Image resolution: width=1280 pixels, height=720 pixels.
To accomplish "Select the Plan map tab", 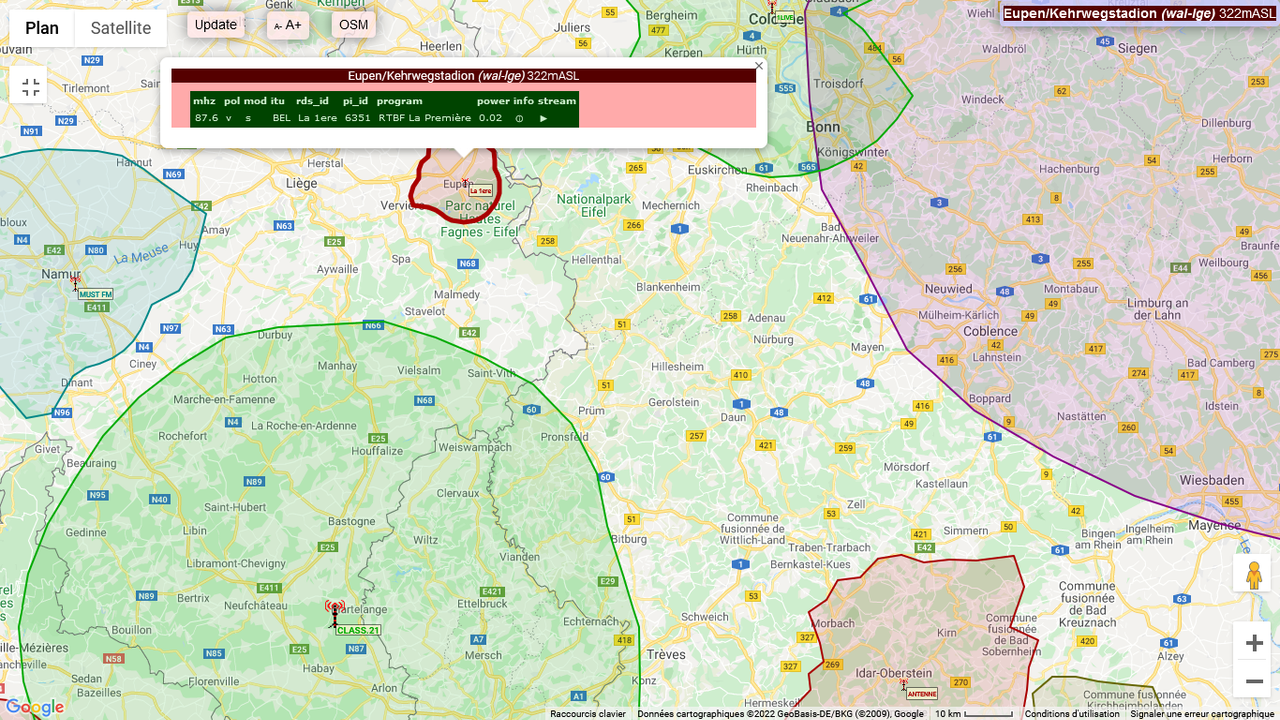I will coord(41,28).
